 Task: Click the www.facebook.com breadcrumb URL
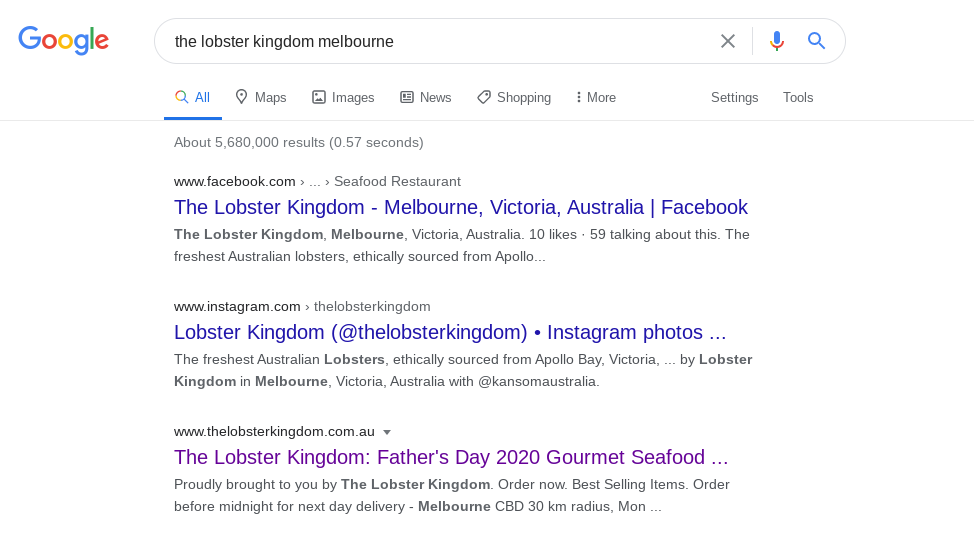click(235, 181)
